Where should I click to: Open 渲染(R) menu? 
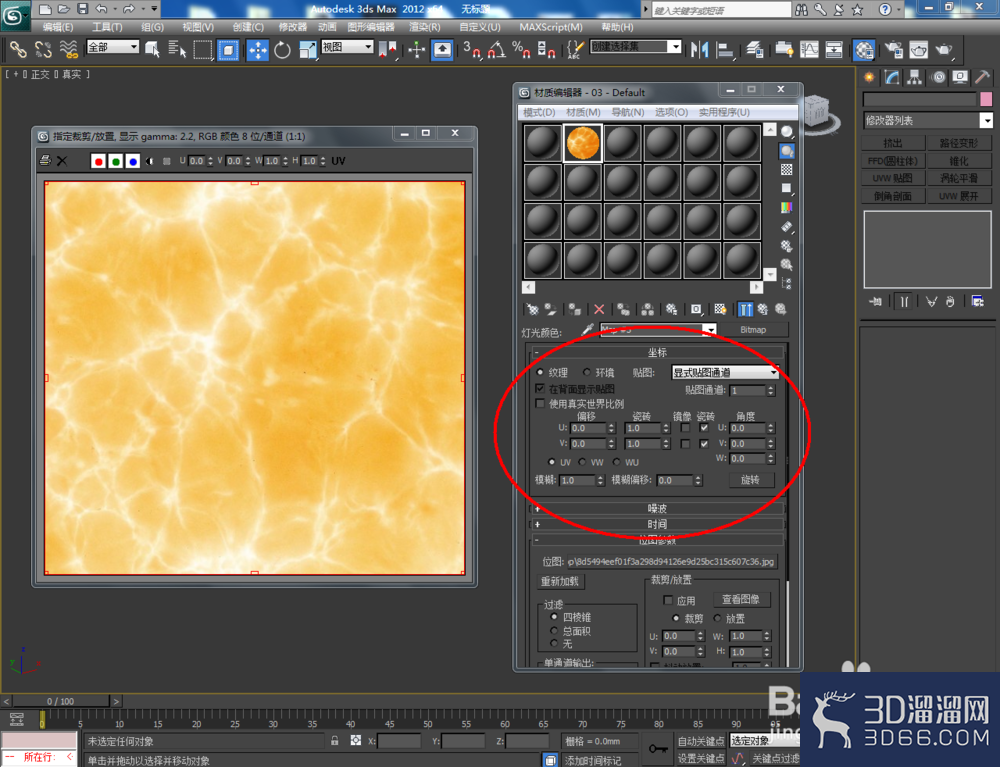coord(424,27)
